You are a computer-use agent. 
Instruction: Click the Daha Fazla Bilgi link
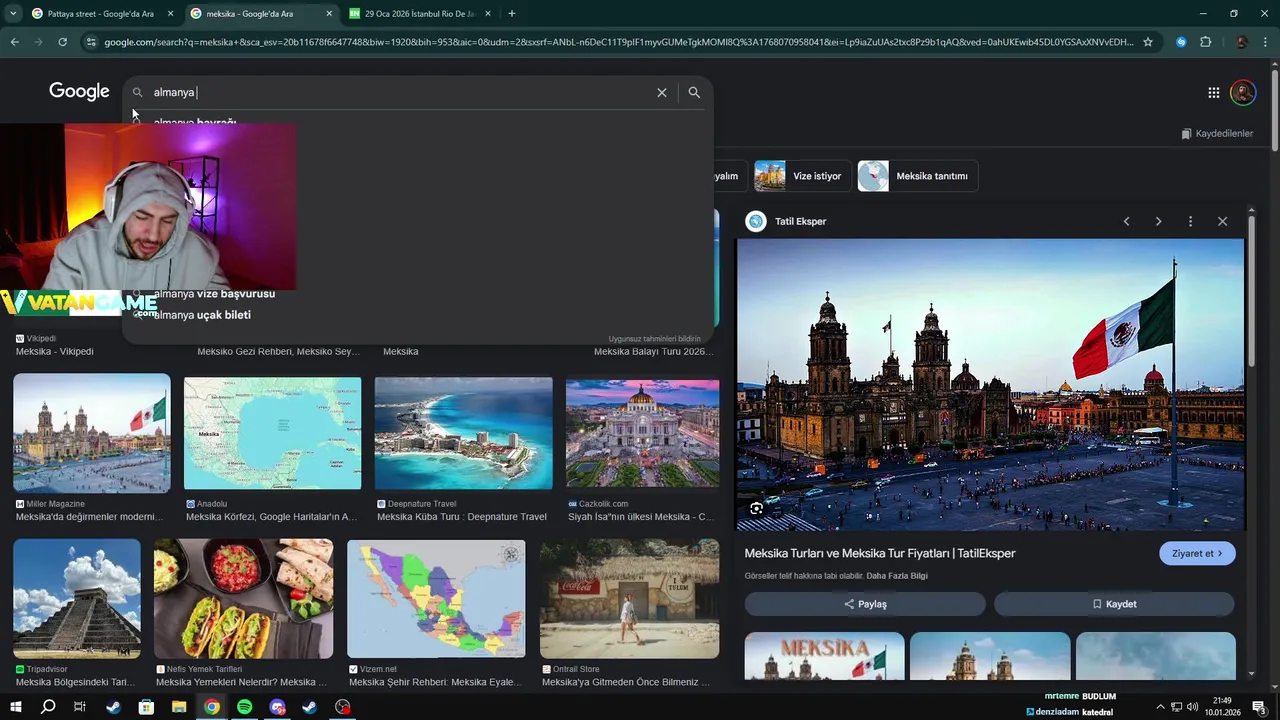(x=897, y=576)
